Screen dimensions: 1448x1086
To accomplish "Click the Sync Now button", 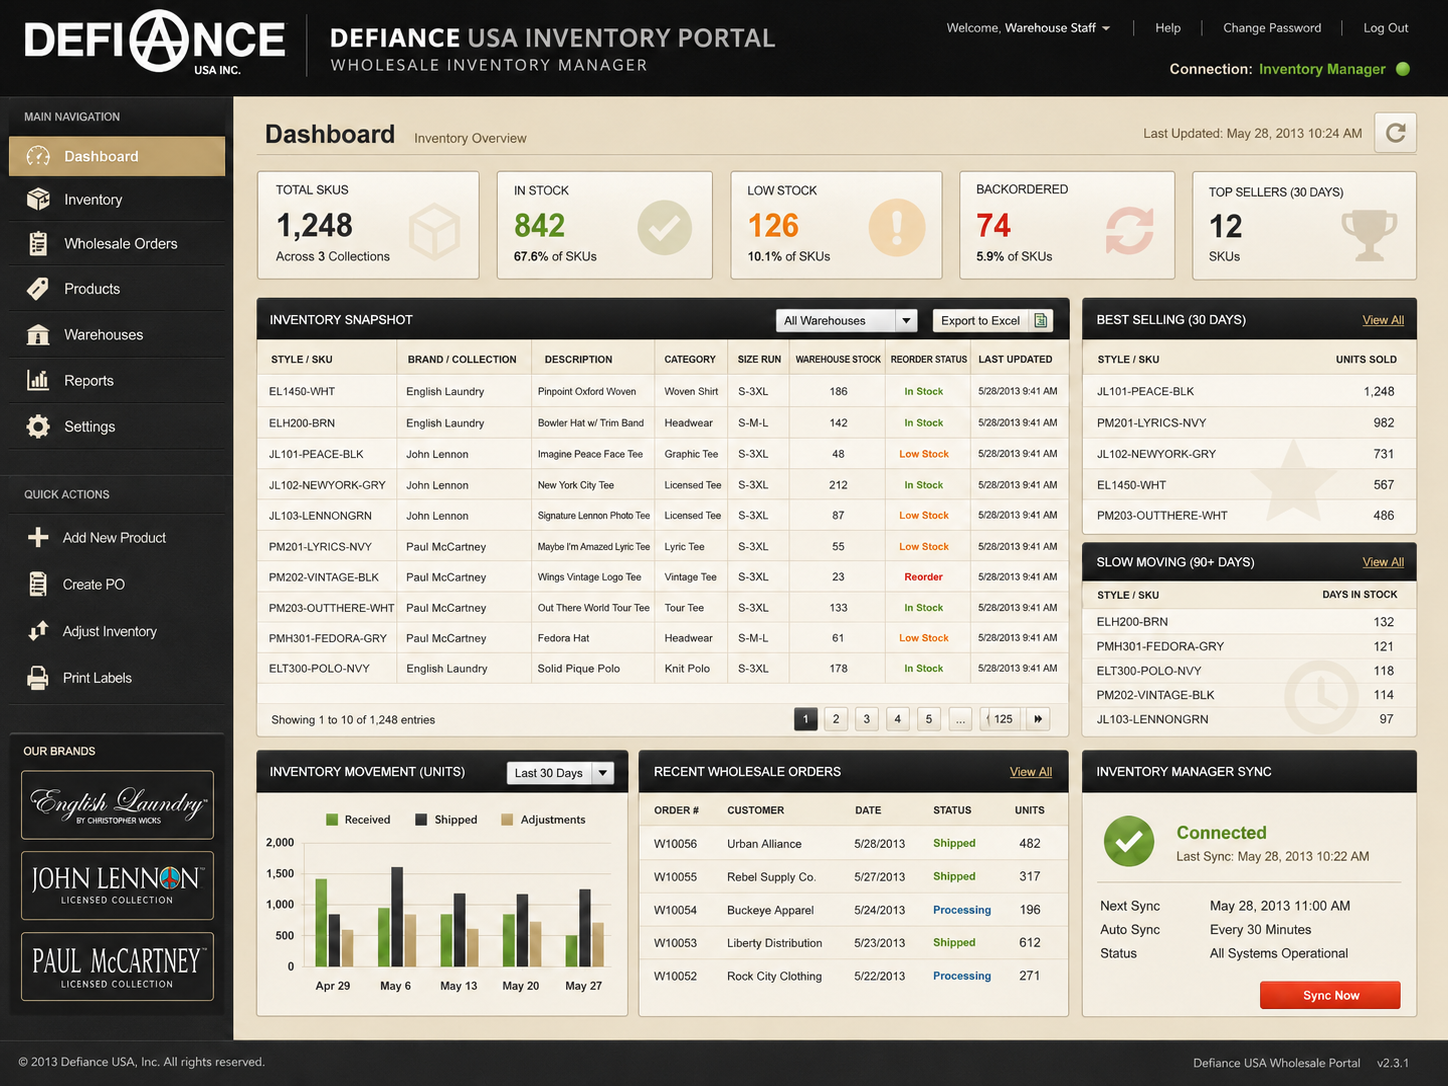I will click(1330, 995).
